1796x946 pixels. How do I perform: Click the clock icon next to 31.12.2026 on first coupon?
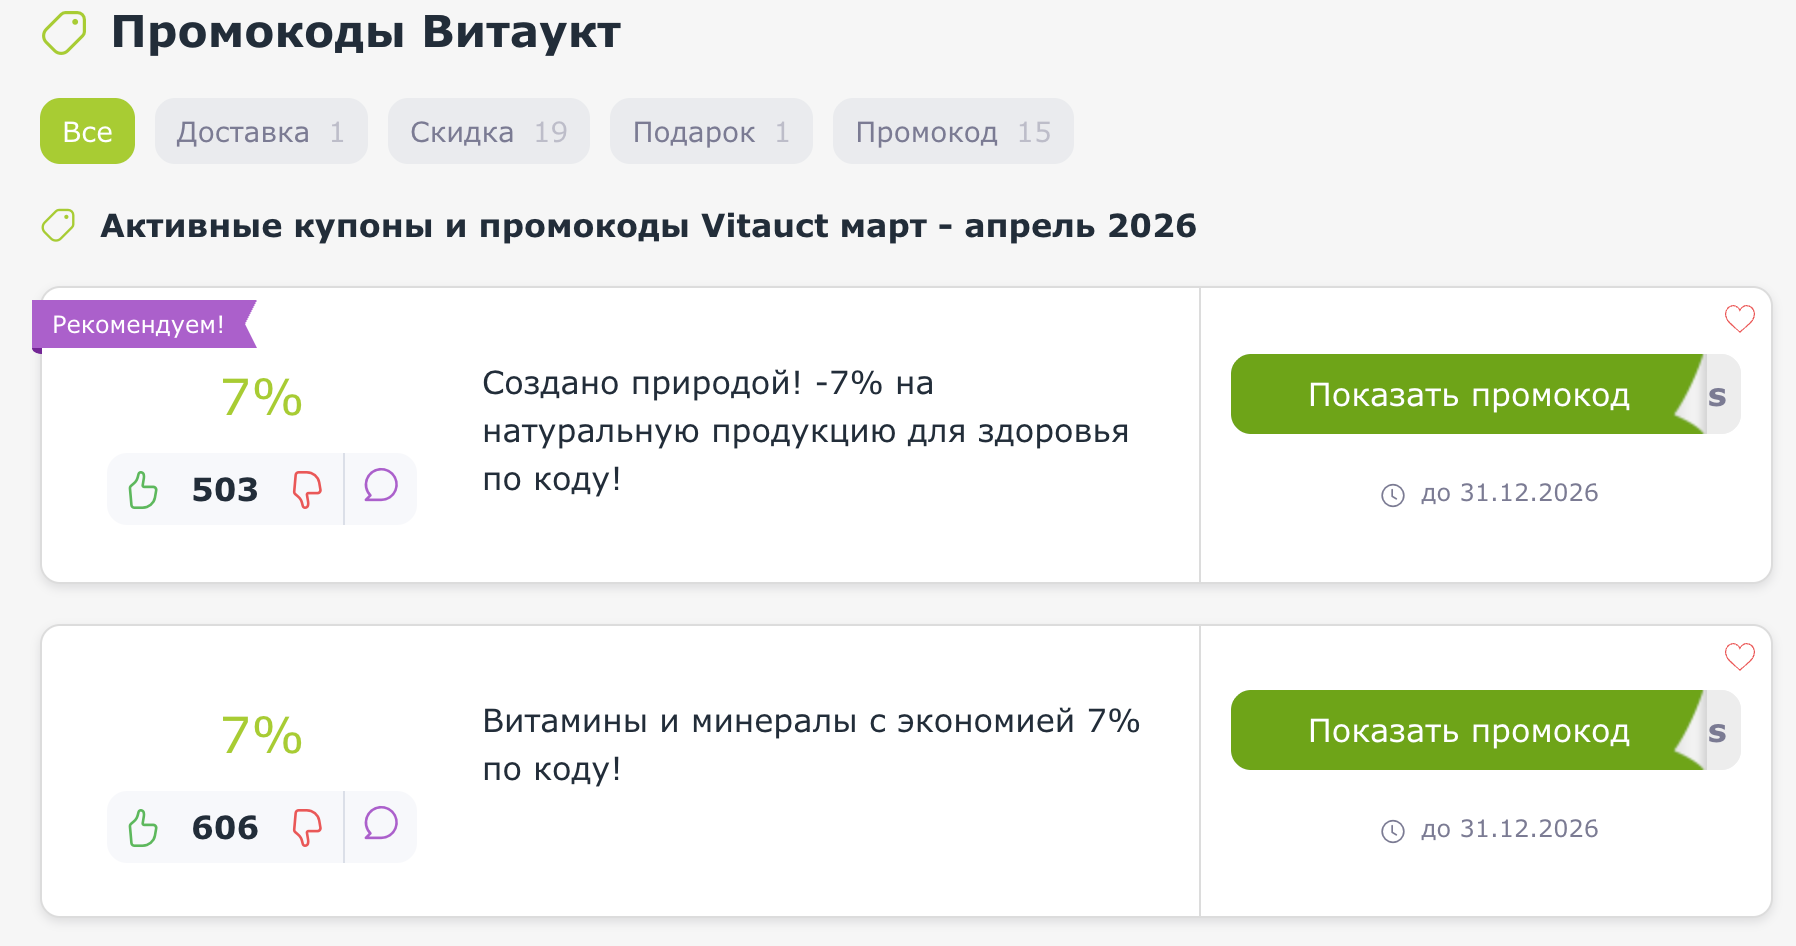coord(1392,493)
